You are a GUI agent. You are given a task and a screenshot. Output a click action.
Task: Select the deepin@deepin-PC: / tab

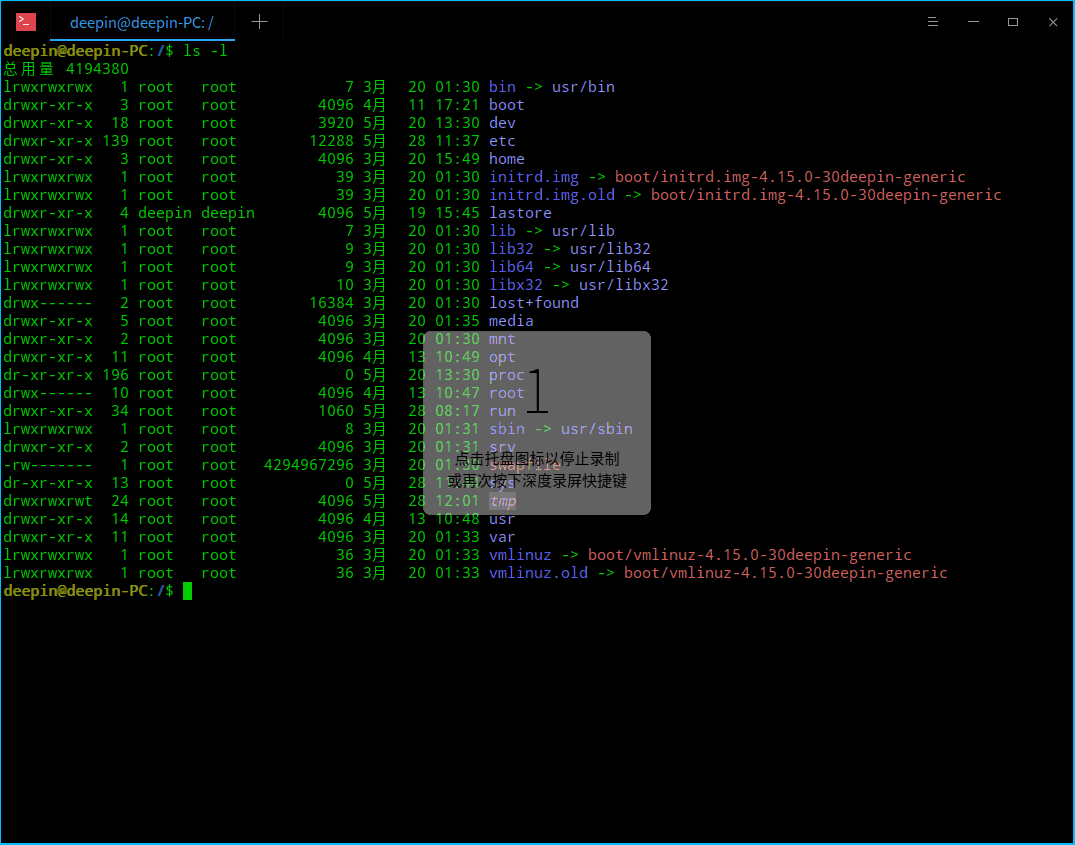click(x=142, y=23)
